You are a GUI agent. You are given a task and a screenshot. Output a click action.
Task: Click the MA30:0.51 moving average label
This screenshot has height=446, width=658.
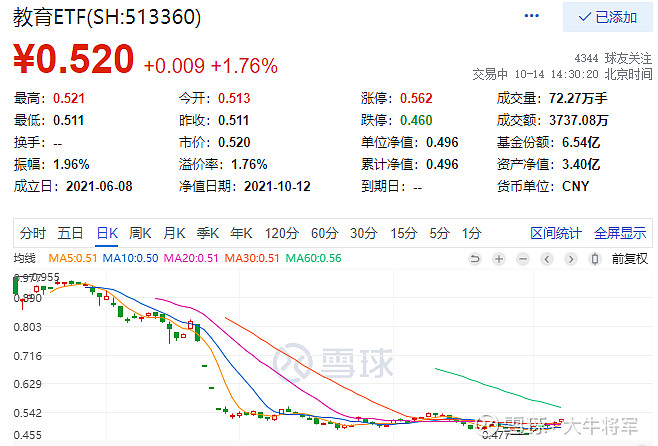click(x=252, y=258)
